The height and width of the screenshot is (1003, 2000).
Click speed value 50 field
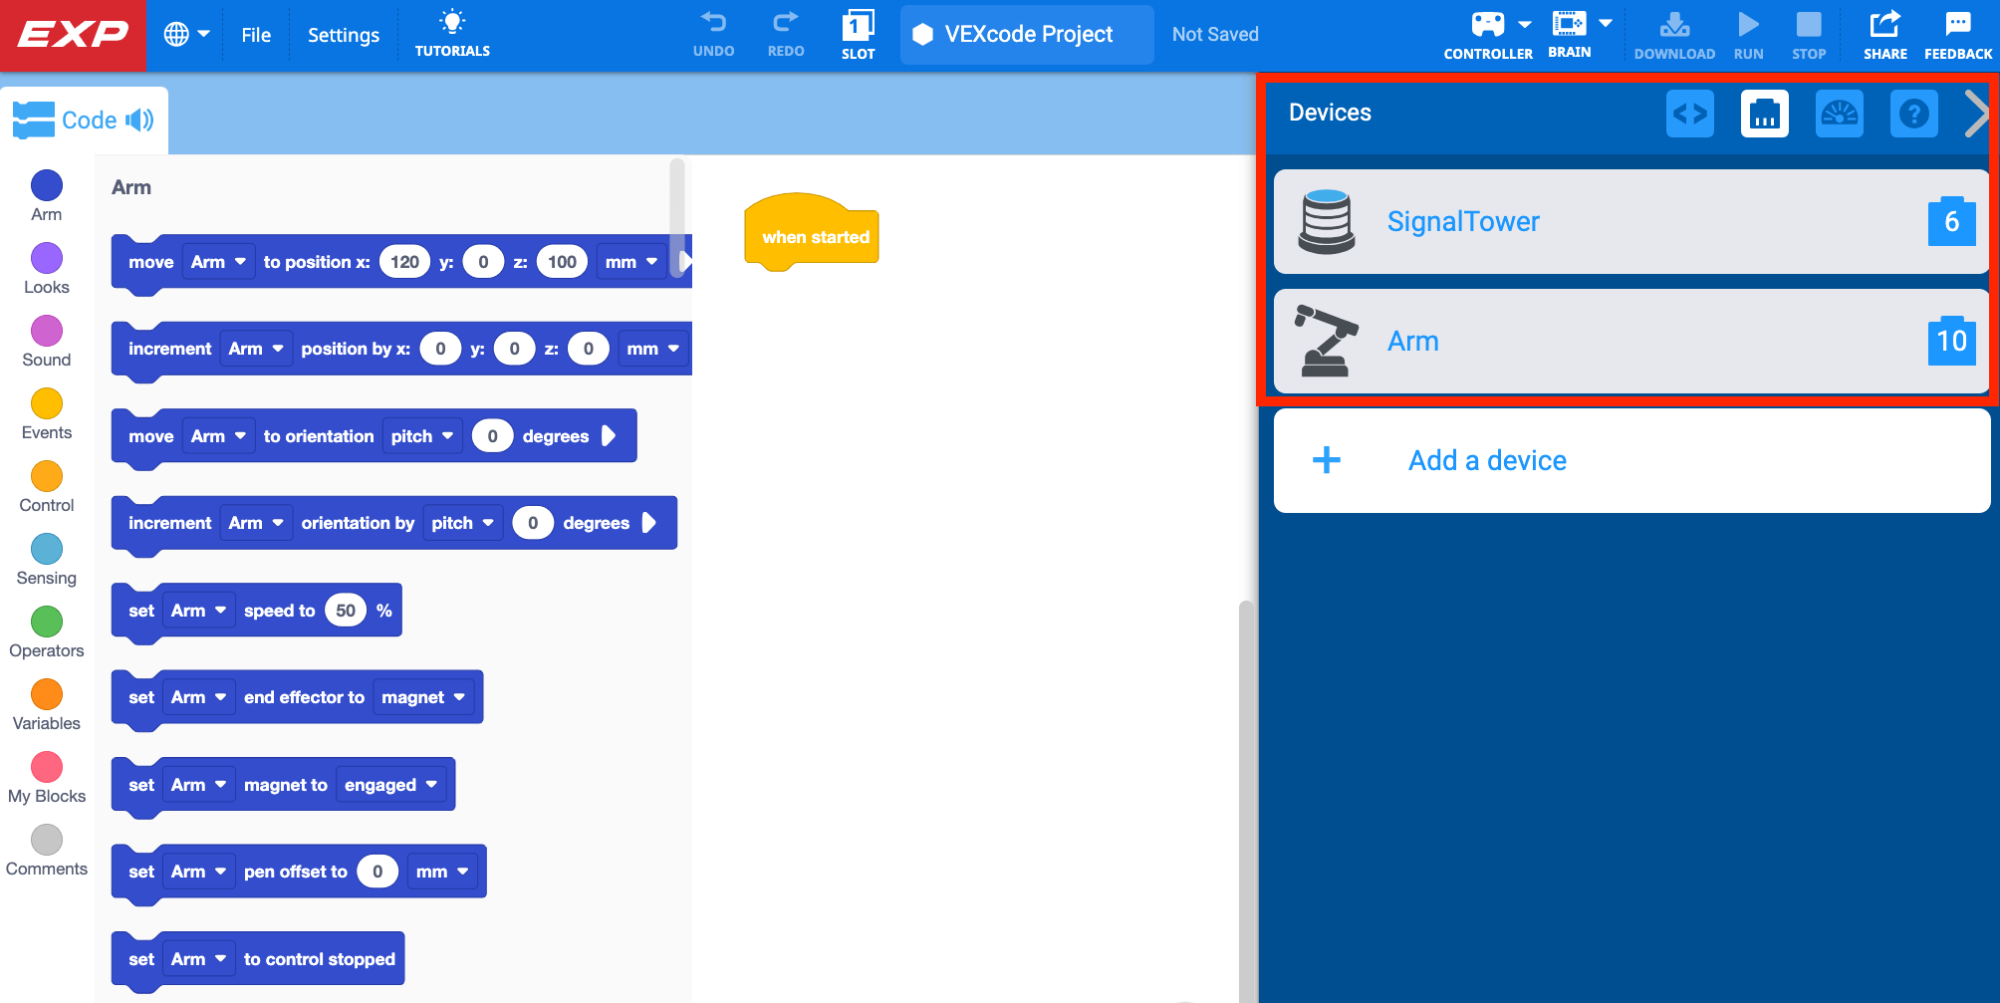coord(346,611)
